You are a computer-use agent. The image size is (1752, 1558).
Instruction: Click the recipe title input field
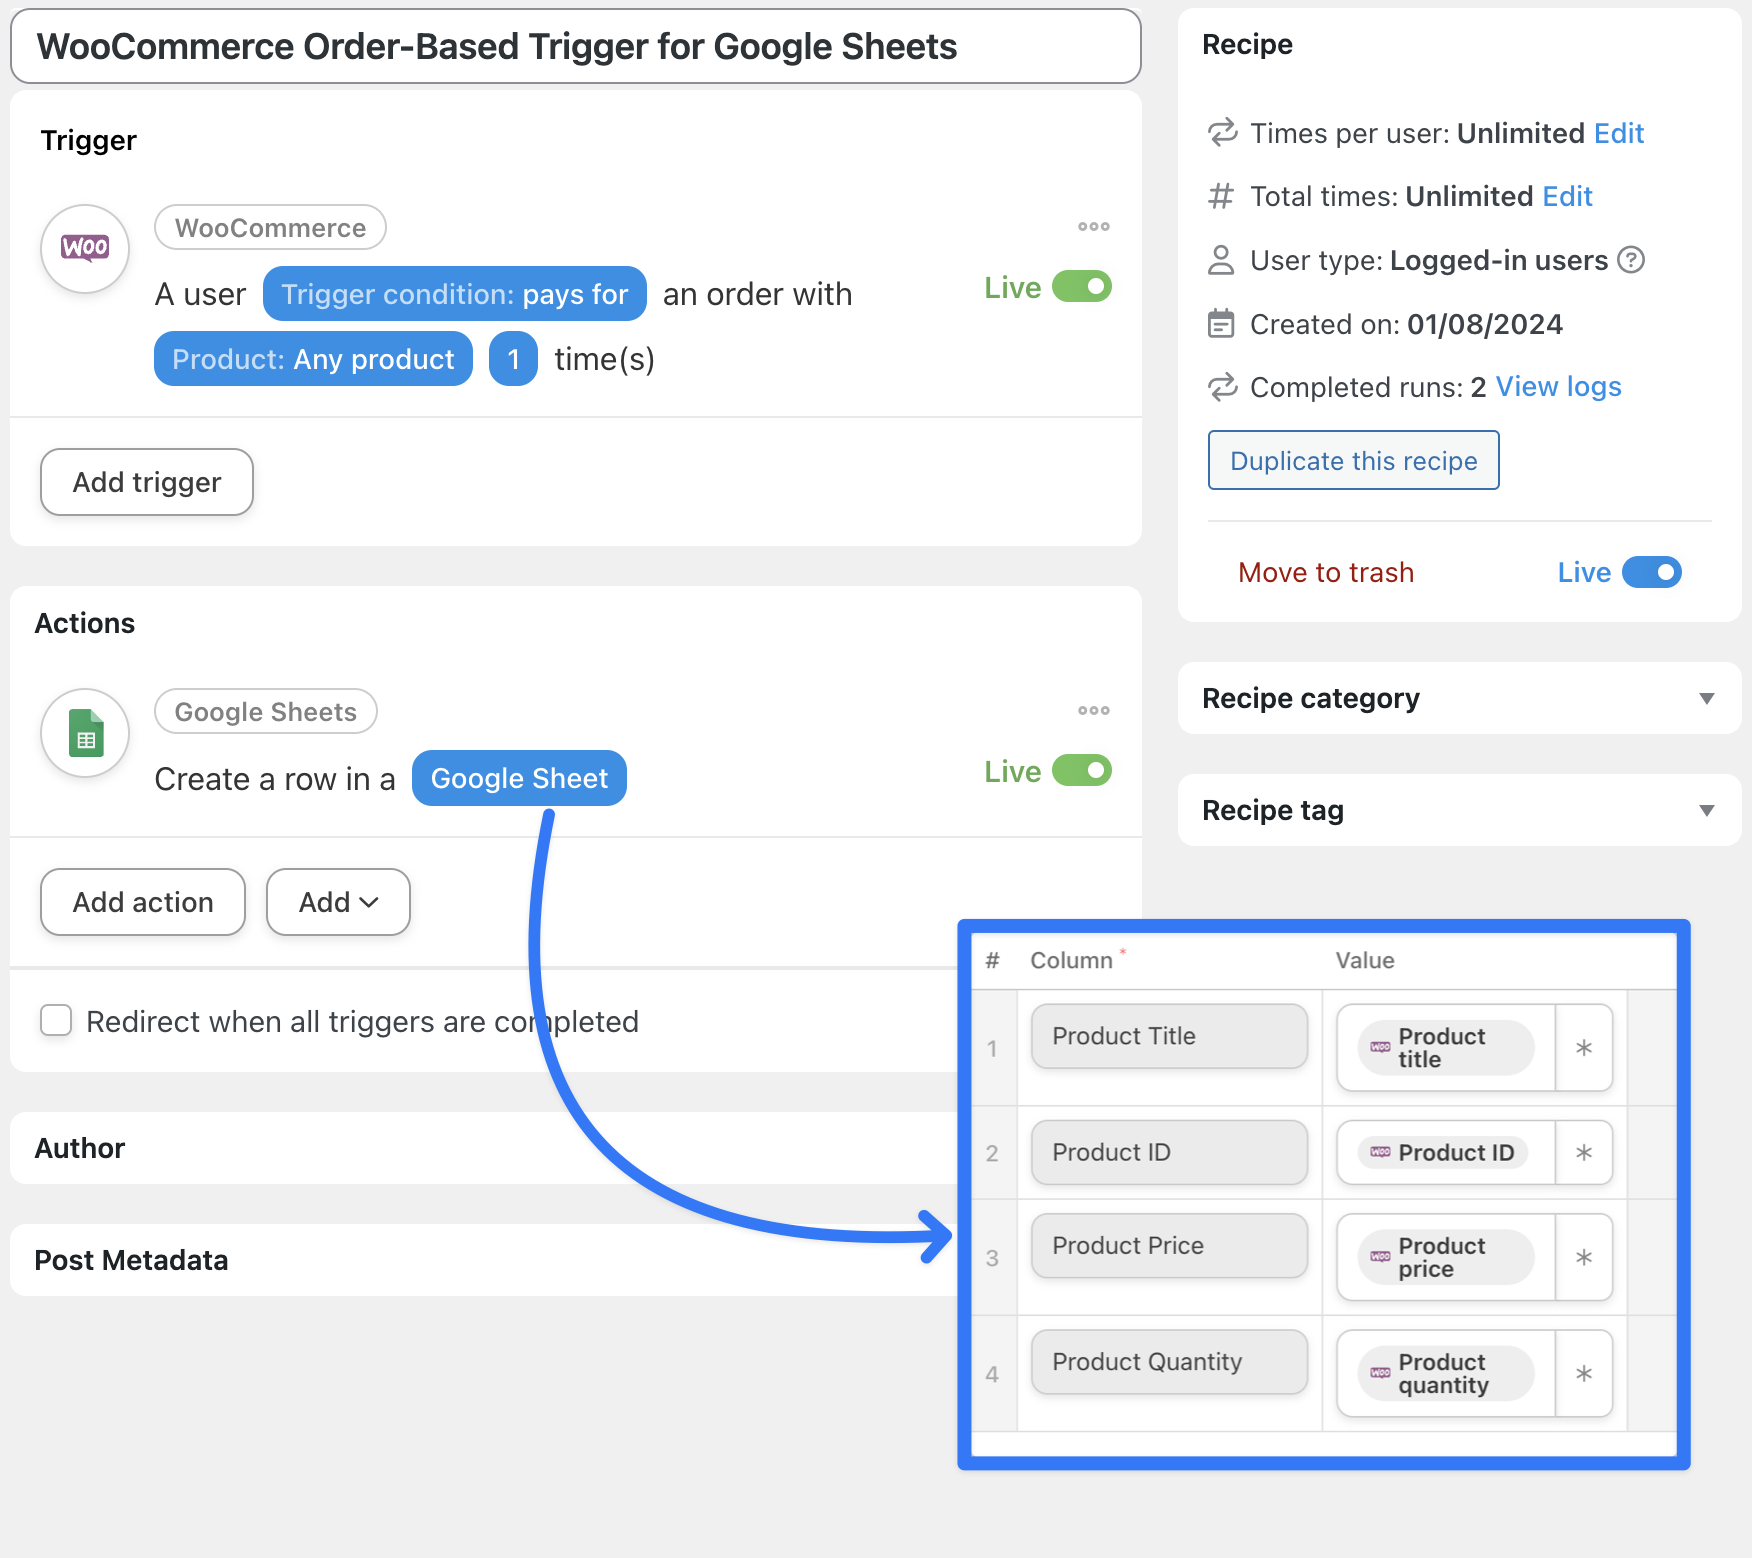[575, 47]
